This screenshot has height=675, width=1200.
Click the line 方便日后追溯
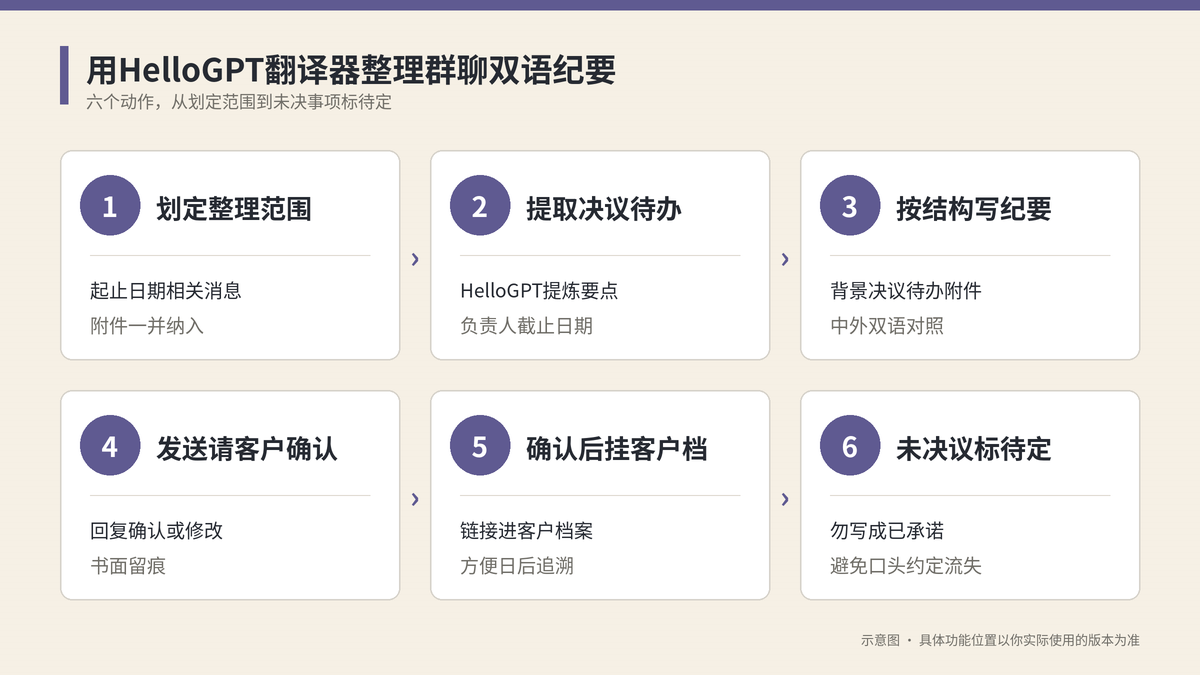[517, 565]
